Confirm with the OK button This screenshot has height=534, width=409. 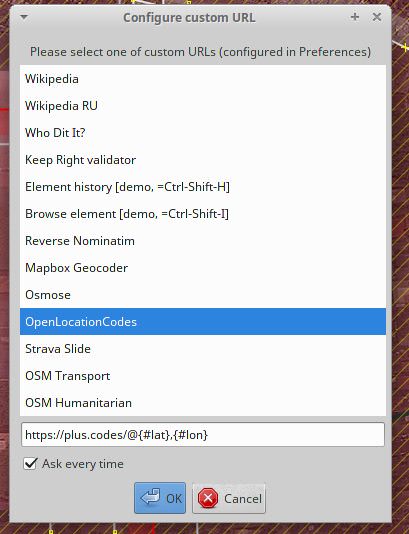(160, 498)
